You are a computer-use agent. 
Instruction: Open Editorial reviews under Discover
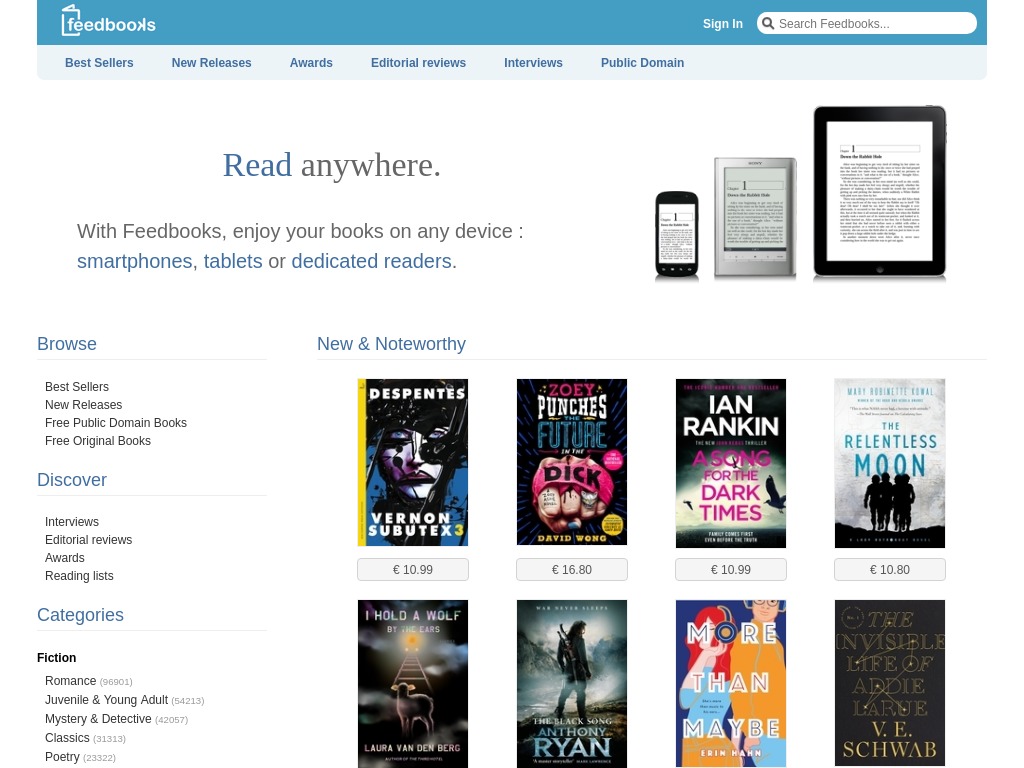89,539
